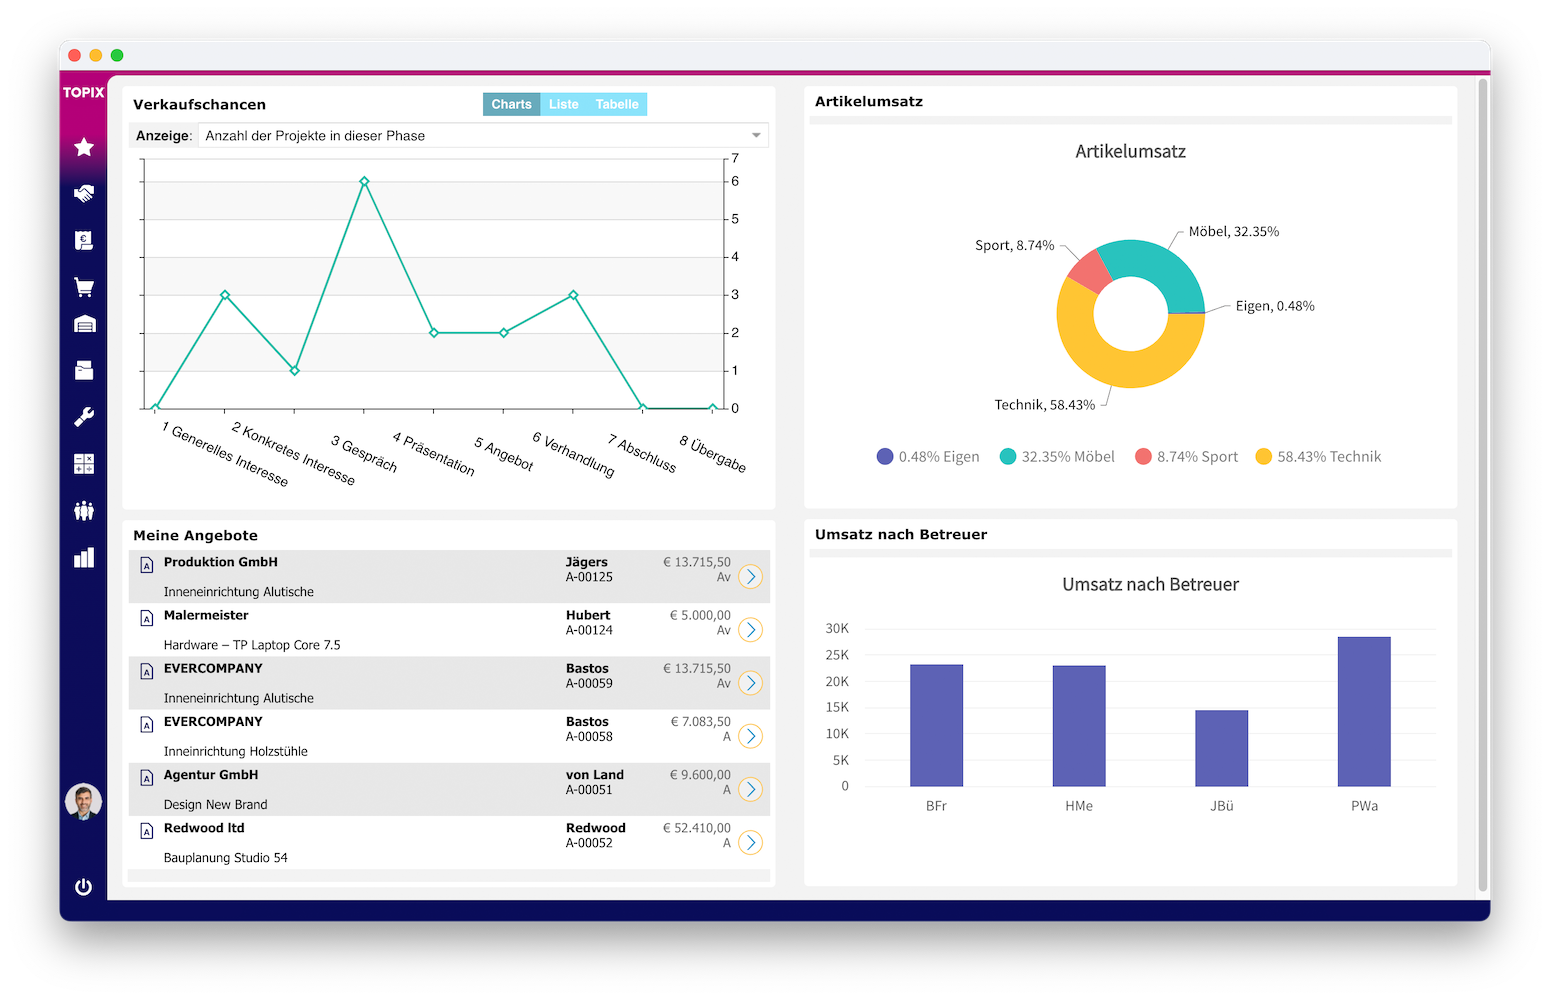This screenshot has height=1000, width=1550.
Task: Click the Möbel segment of the donut chart
Action: (1160, 264)
